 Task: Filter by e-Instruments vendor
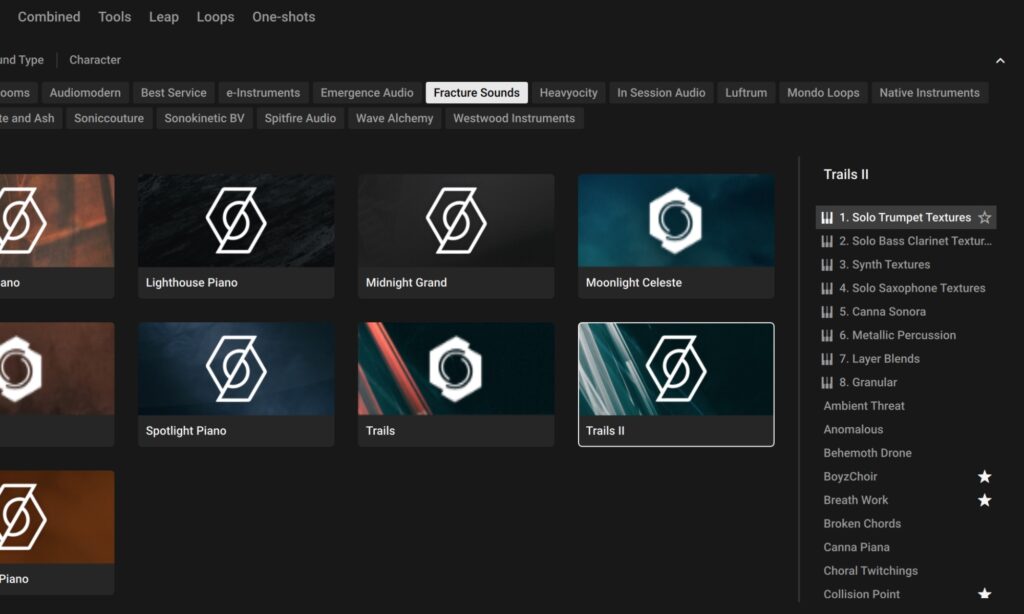click(x=263, y=93)
